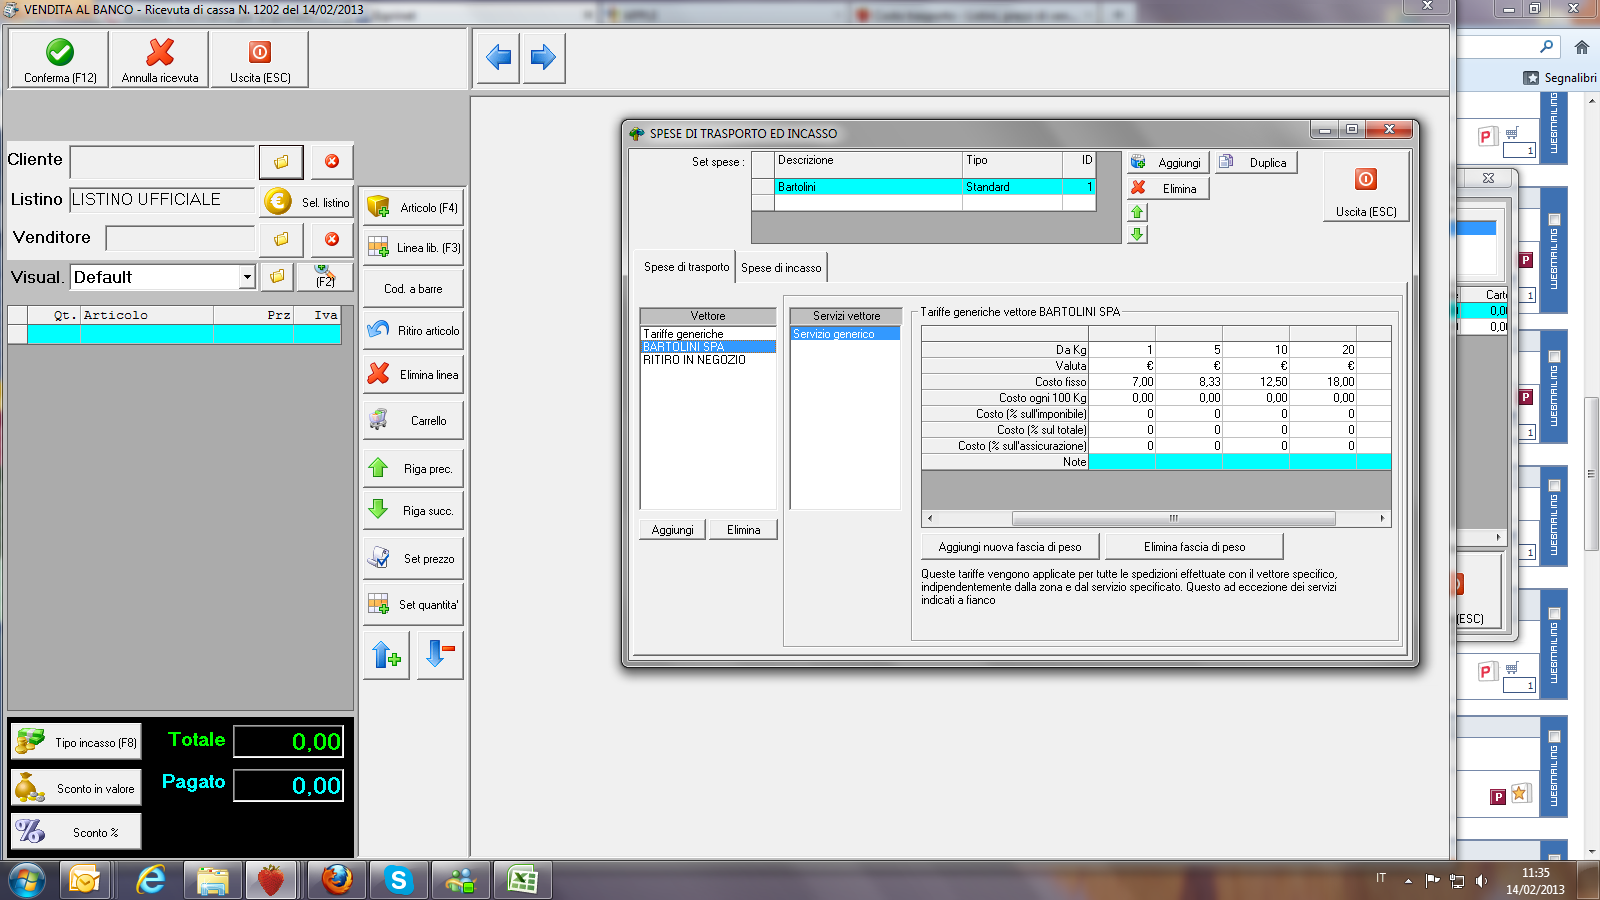1600x900 pixels.
Task: Open the folder icon next to Visual.
Action: click(277, 277)
